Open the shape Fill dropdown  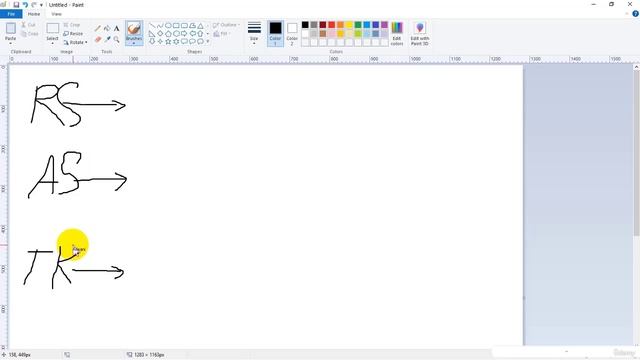click(222, 34)
